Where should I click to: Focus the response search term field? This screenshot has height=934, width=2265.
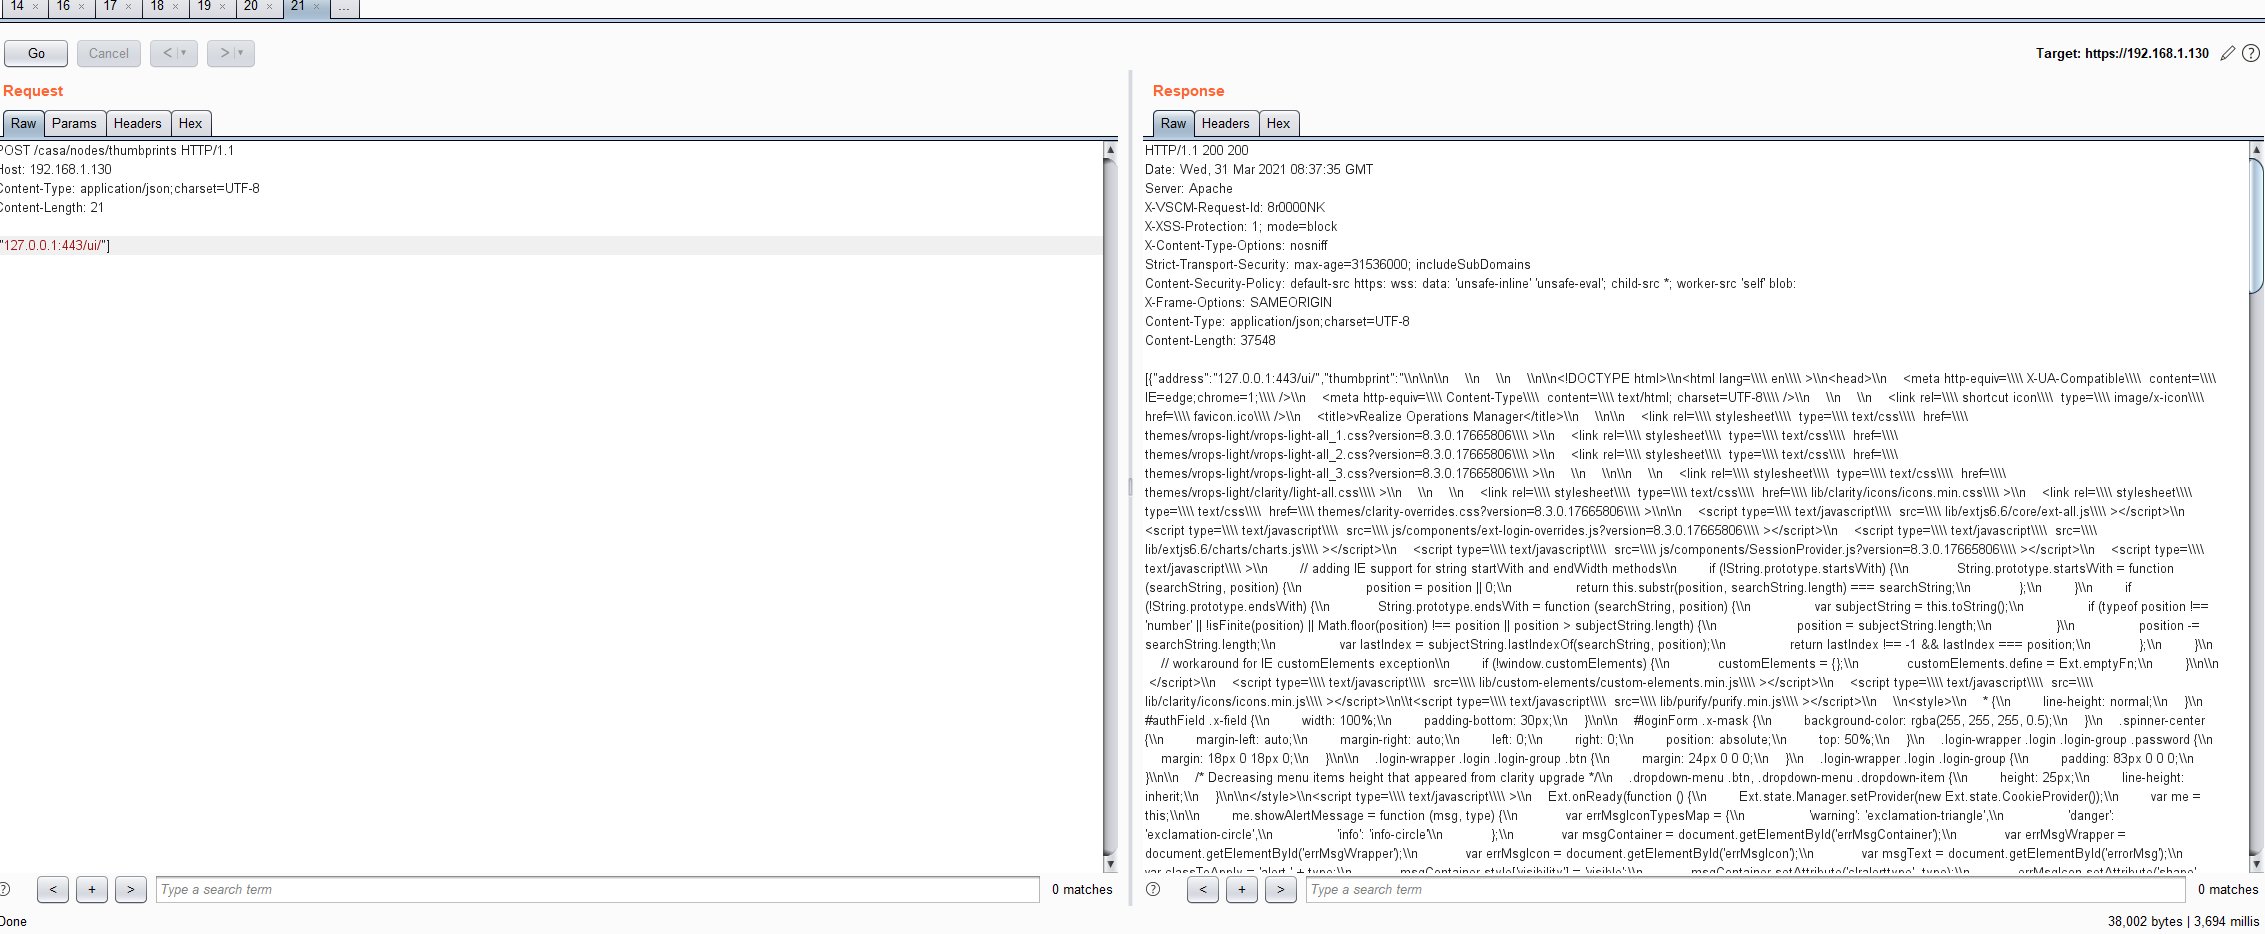tap(1745, 889)
